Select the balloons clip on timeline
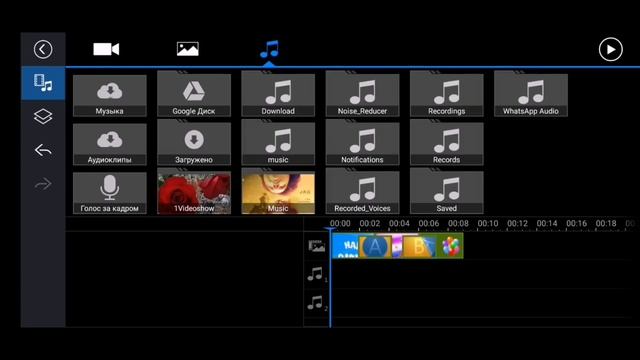This screenshot has width=640, height=360. pyautogui.click(x=450, y=246)
